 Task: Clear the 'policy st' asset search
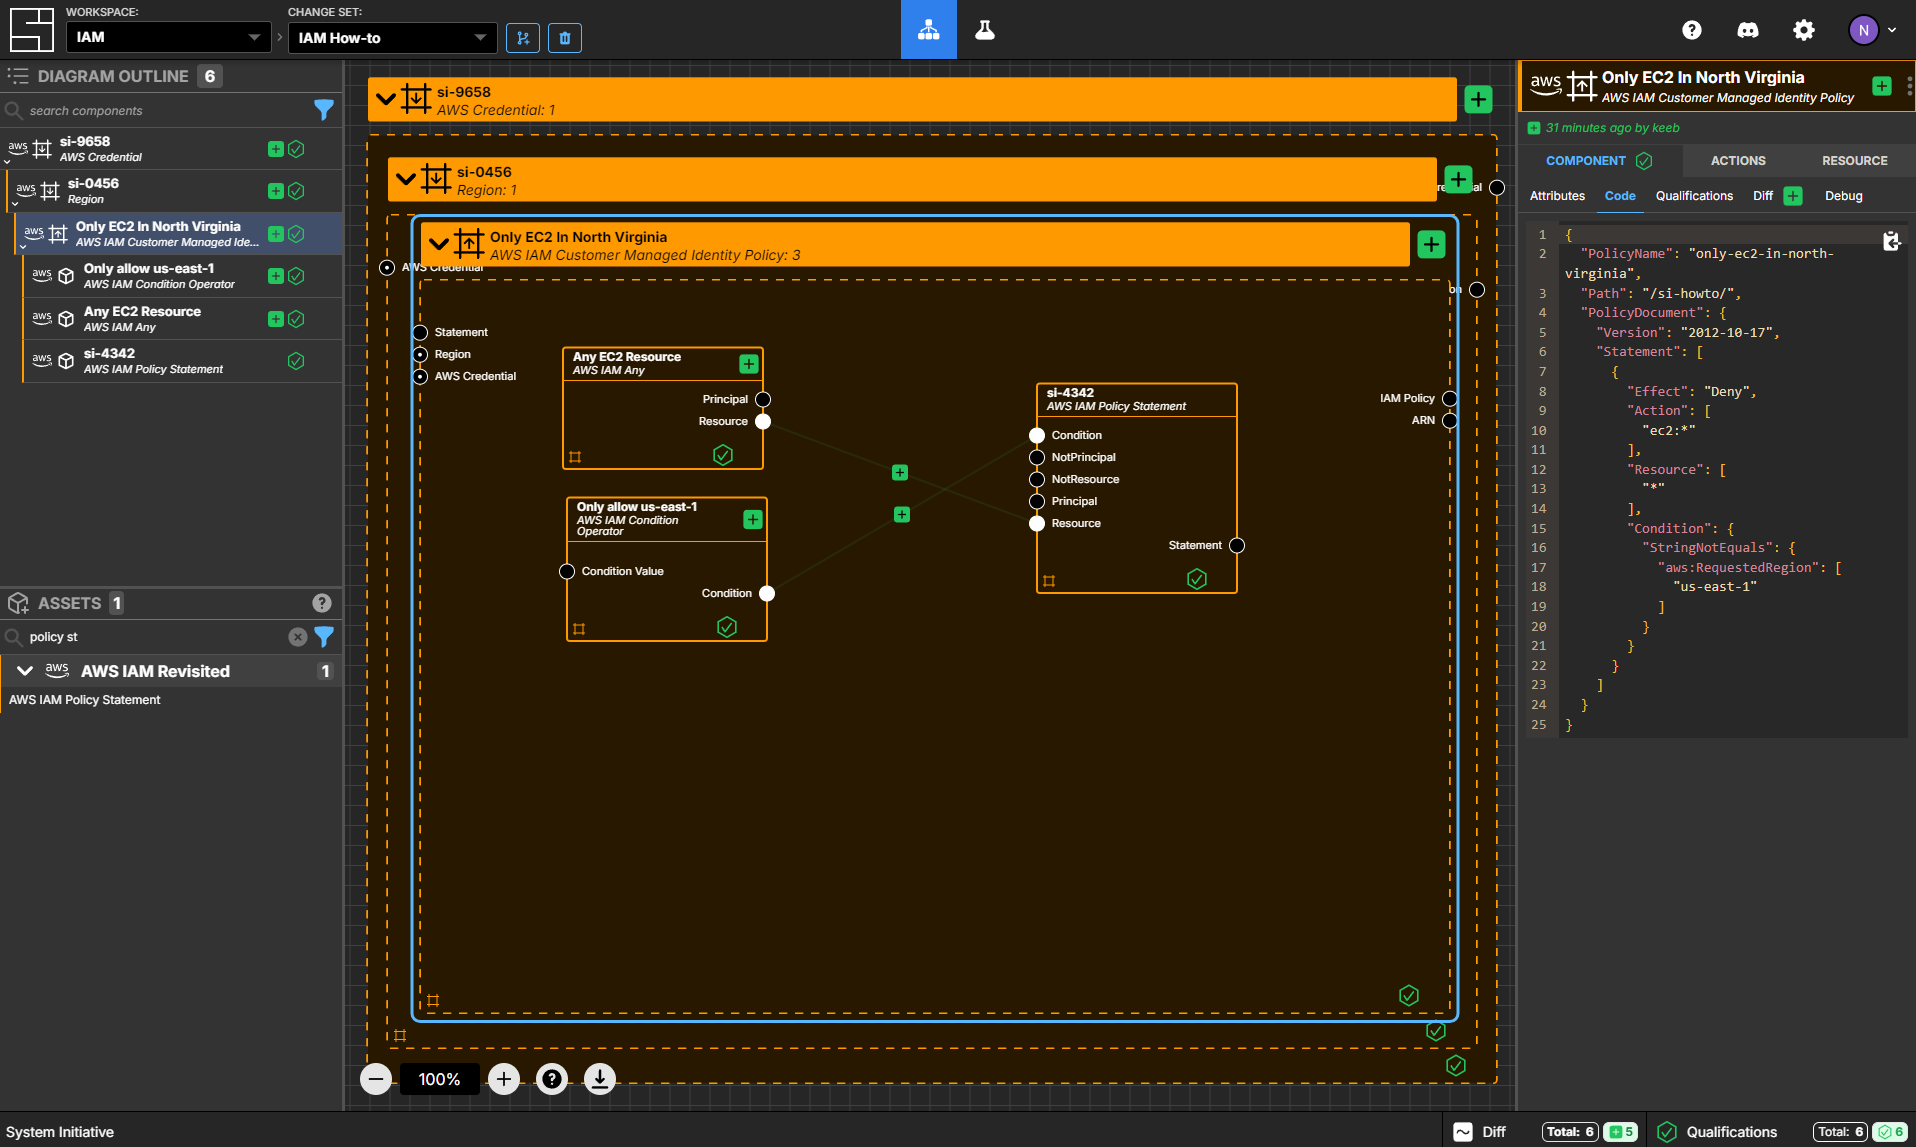(x=297, y=637)
